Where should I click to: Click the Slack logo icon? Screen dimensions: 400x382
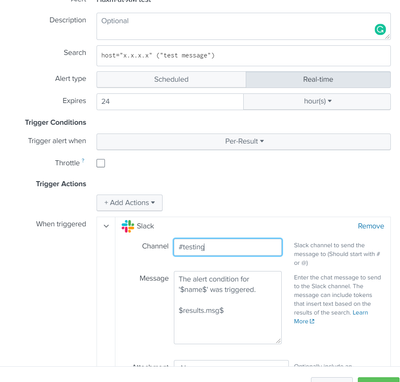(128, 226)
